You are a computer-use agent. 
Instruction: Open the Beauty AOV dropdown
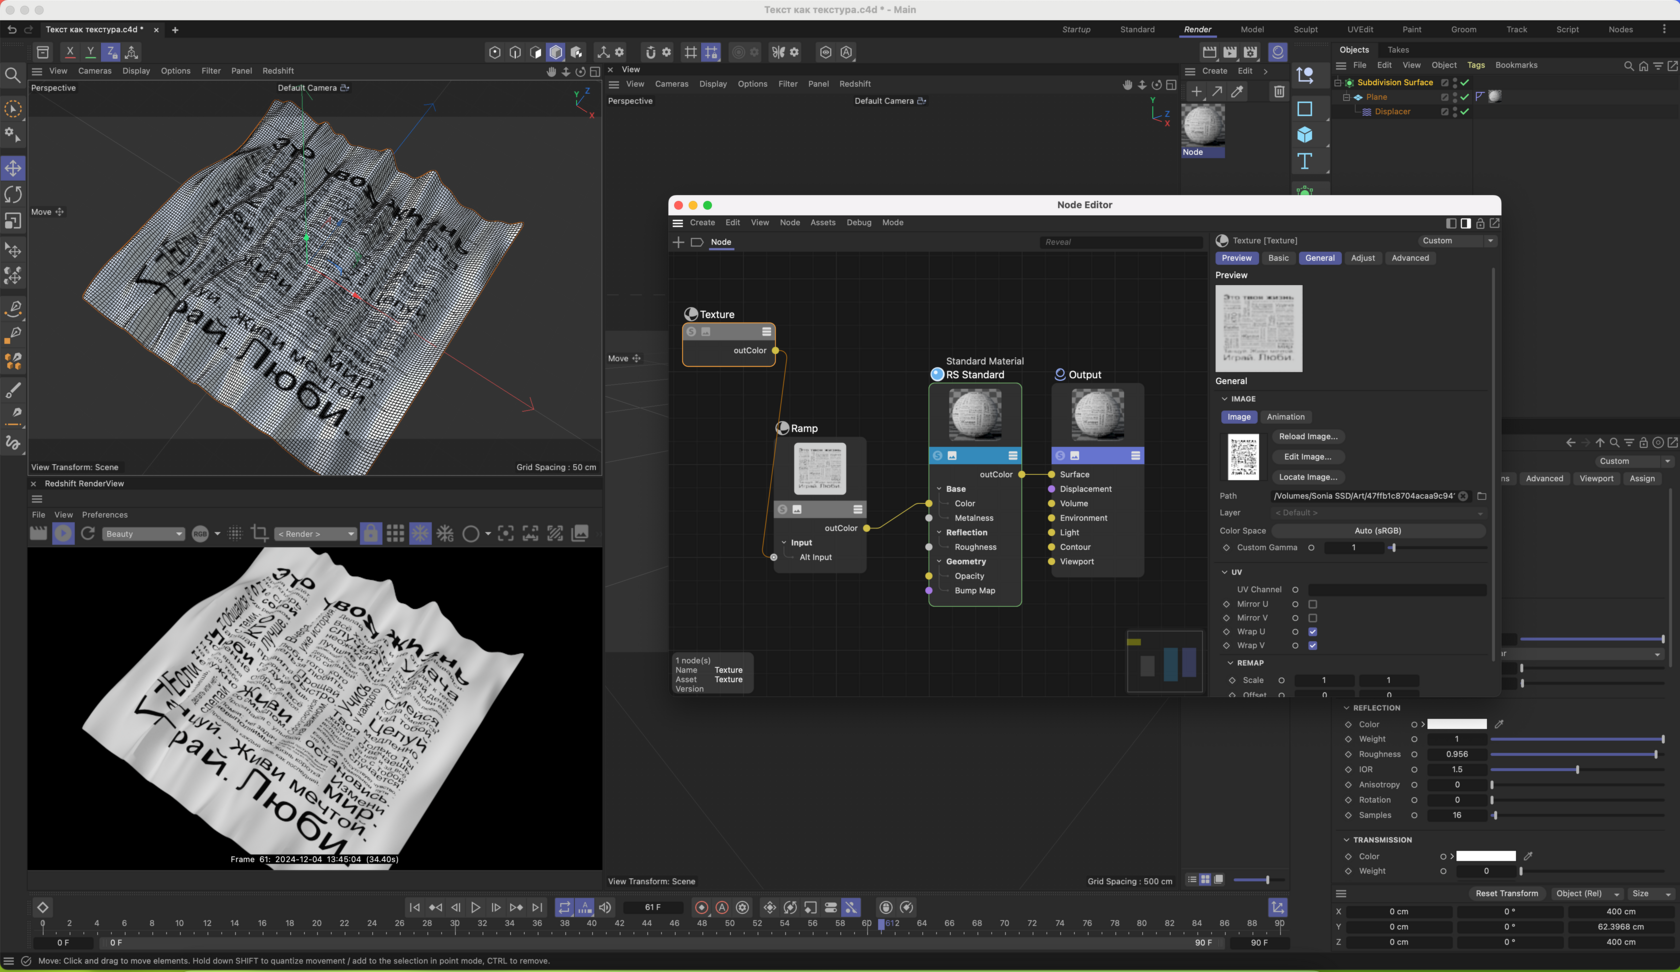click(144, 534)
